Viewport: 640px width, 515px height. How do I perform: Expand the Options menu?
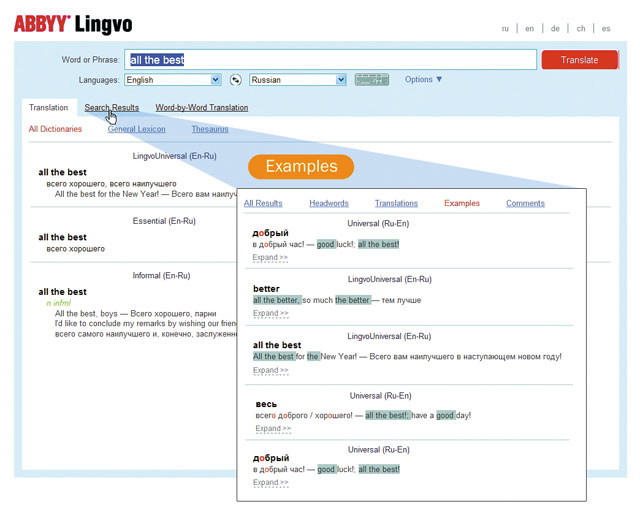[x=423, y=79]
